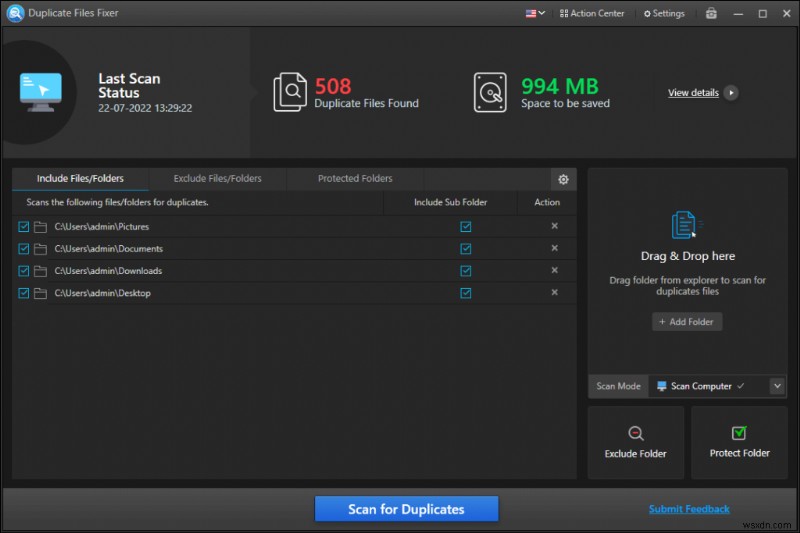Remove the Desktop folder with X
This screenshot has width=800, height=533.
[555, 292]
